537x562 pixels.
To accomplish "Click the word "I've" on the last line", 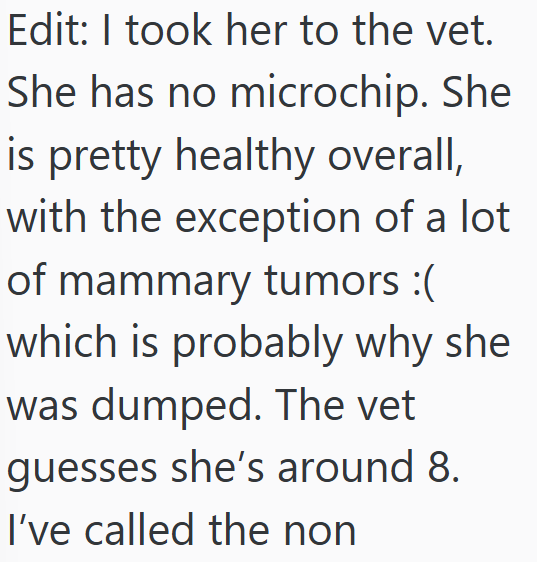I will 39,530.
